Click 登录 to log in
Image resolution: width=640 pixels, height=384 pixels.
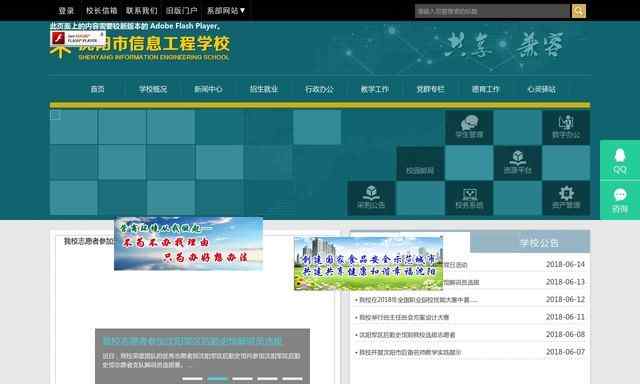coord(66,11)
